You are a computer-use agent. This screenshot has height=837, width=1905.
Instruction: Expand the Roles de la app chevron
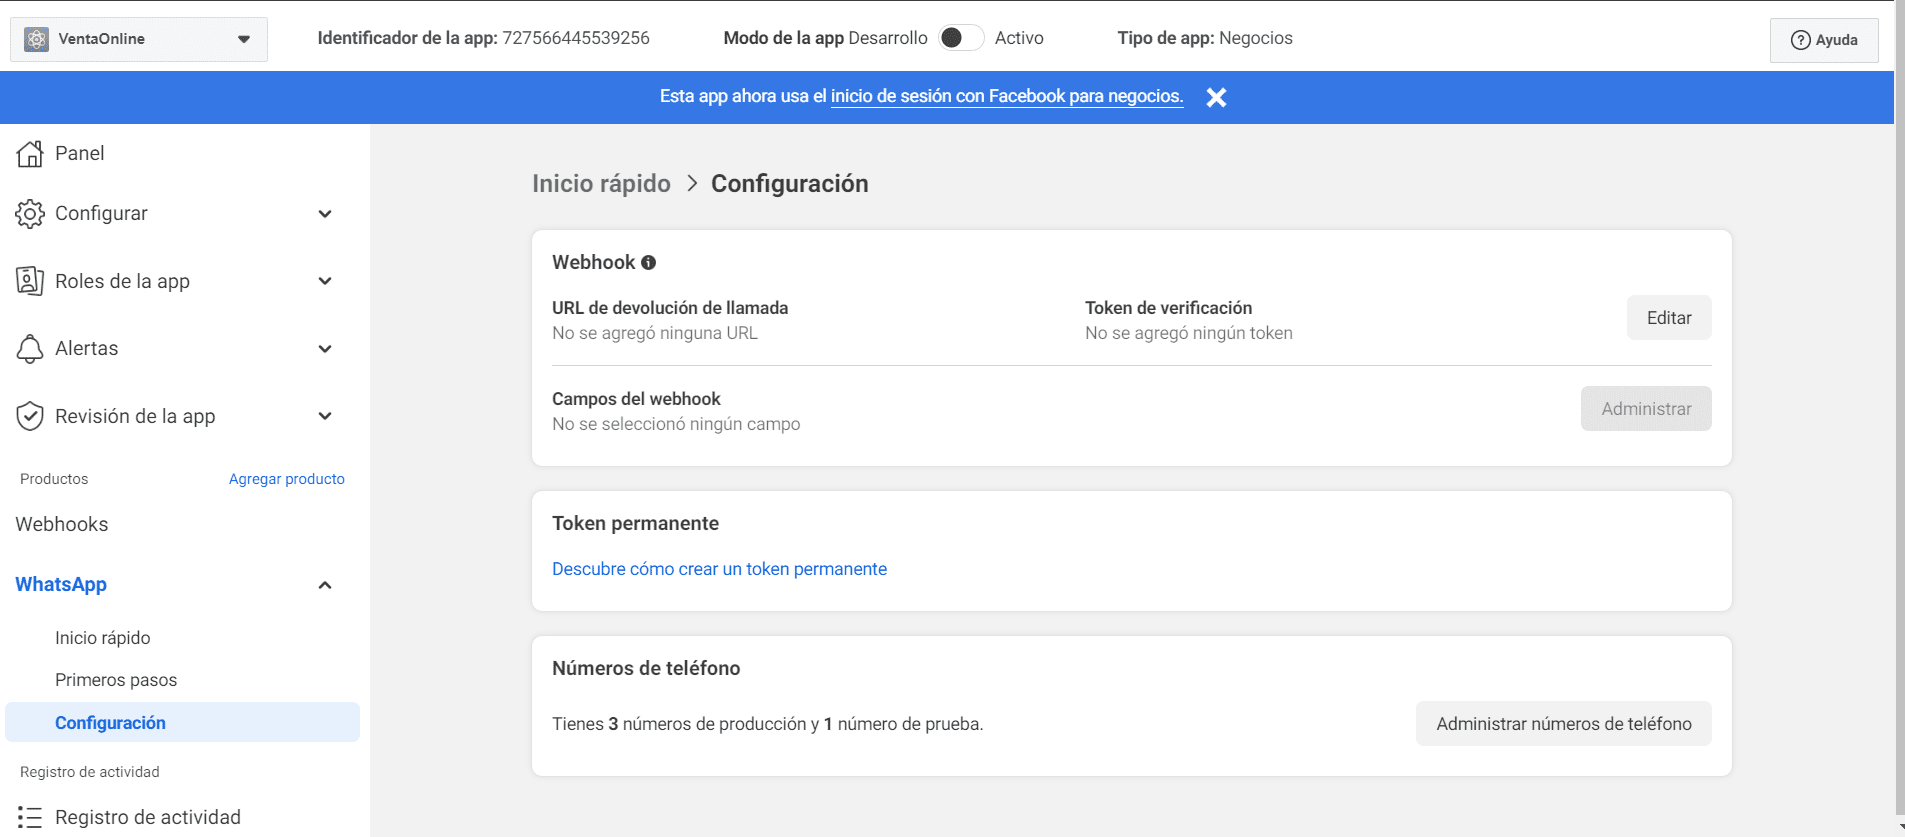(325, 281)
